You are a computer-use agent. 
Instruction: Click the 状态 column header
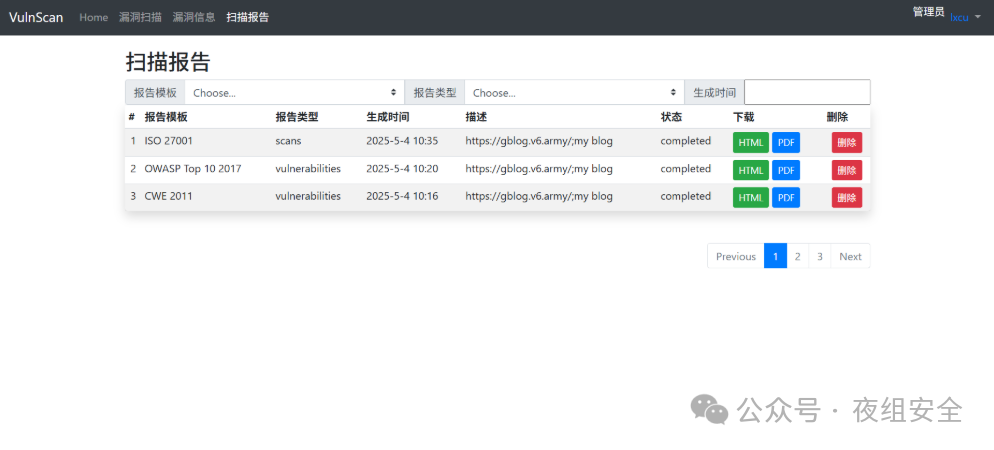671,117
